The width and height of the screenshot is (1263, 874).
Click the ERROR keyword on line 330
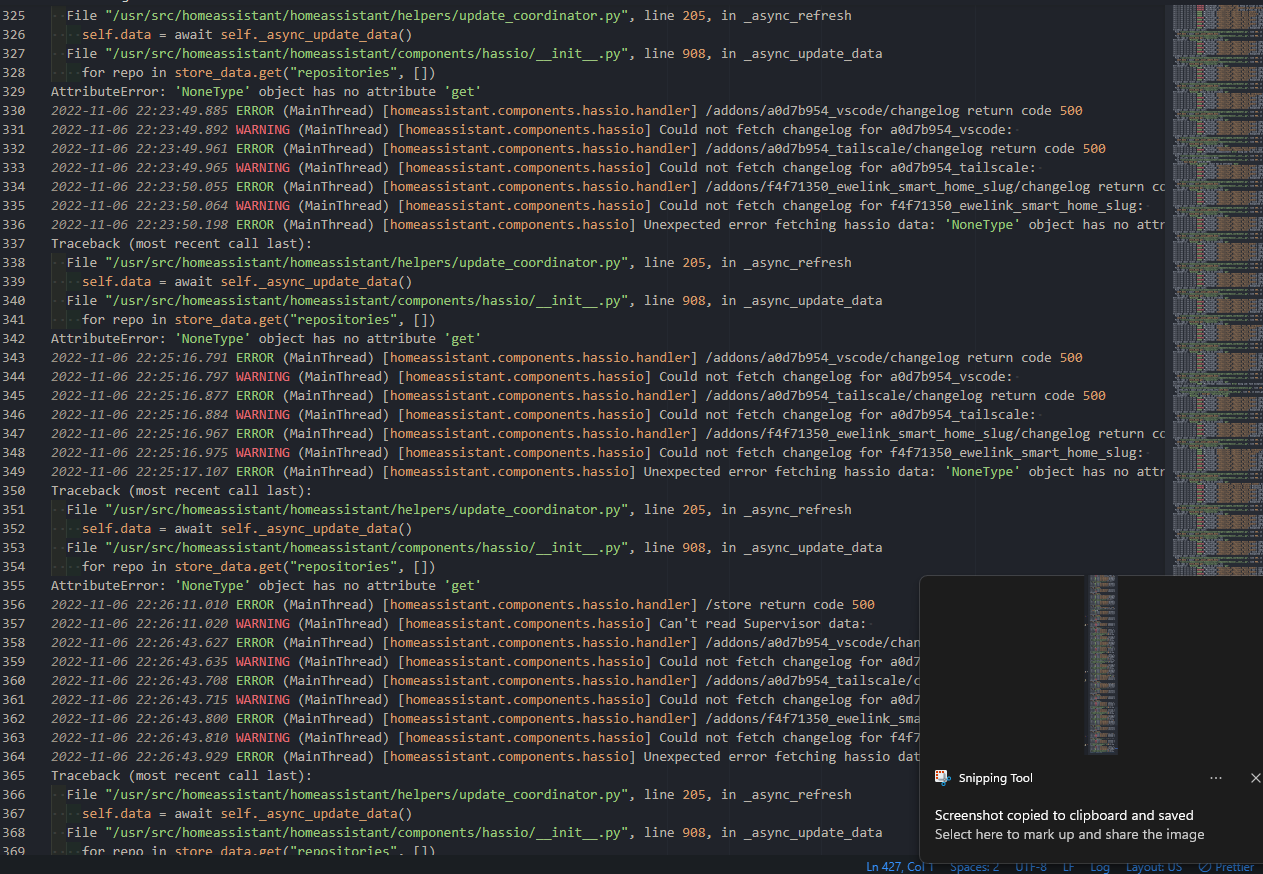tap(255, 111)
